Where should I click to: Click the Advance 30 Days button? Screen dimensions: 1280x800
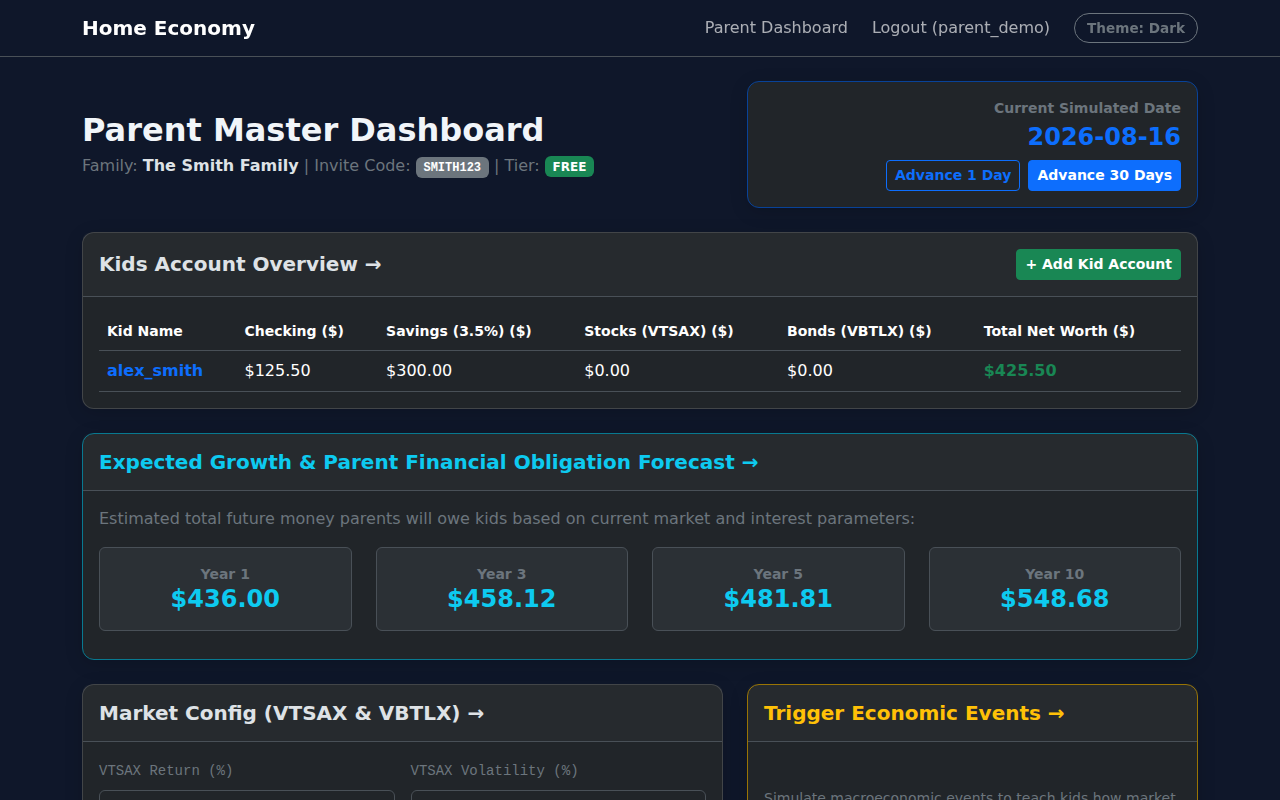coord(1104,175)
